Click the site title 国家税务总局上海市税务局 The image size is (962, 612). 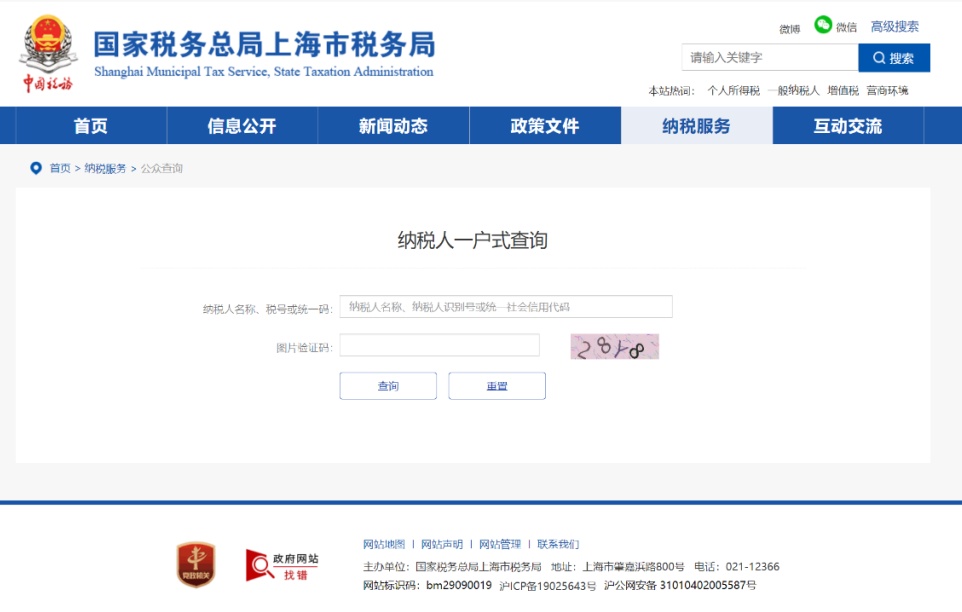(264, 44)
